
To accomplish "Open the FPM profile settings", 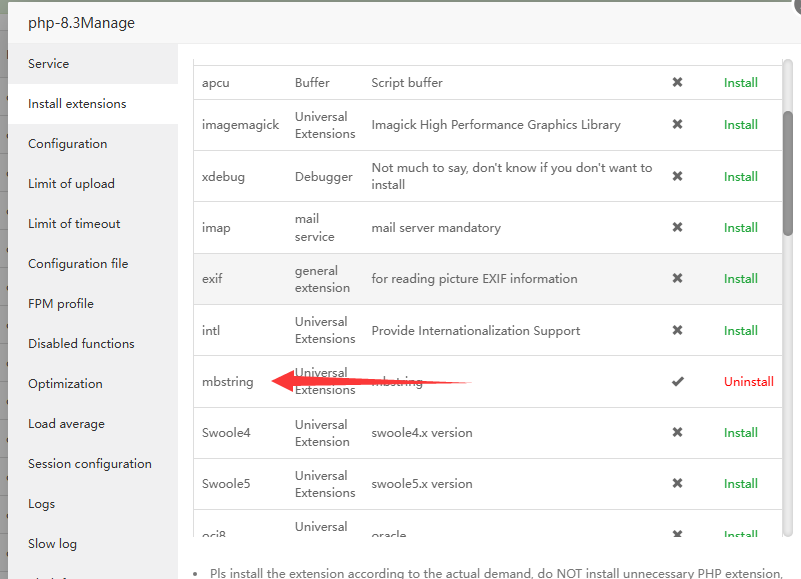I will [x=61, y=304].
